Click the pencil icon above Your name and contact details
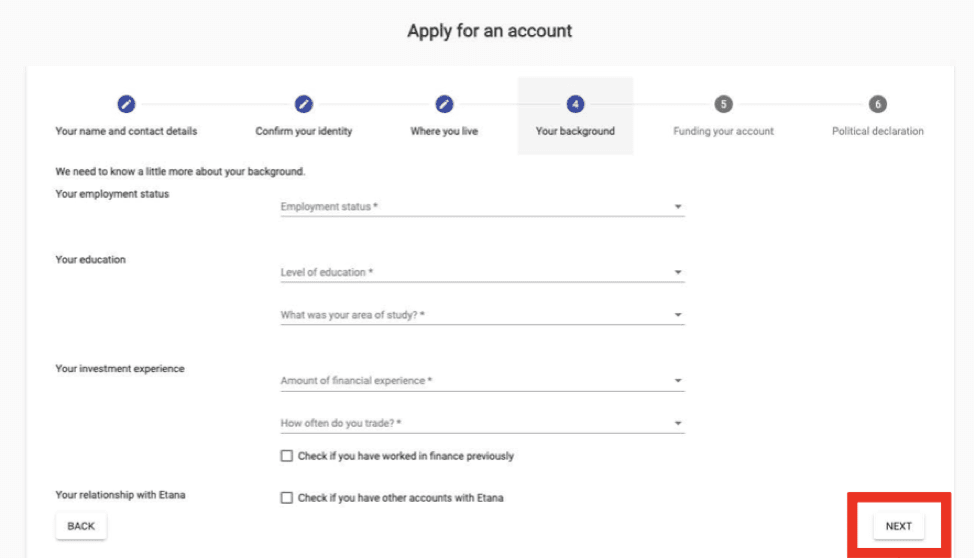 click(126, 104)
